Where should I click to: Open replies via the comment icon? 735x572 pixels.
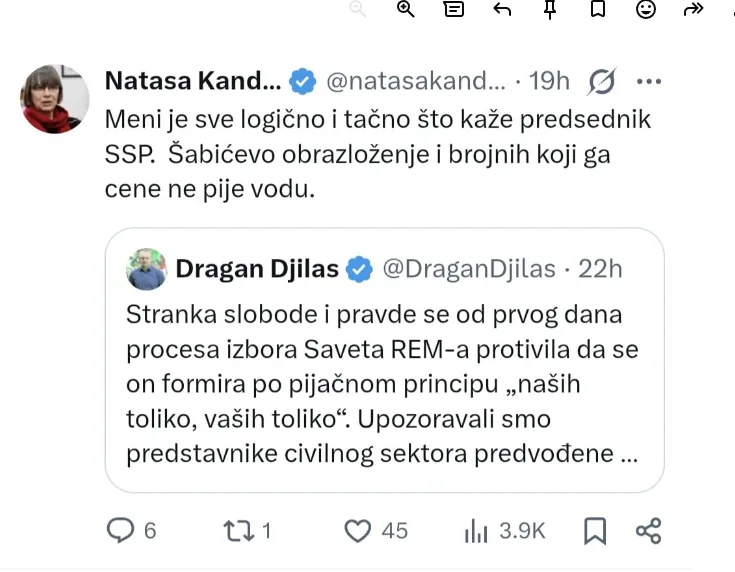(x=120, y=530)
